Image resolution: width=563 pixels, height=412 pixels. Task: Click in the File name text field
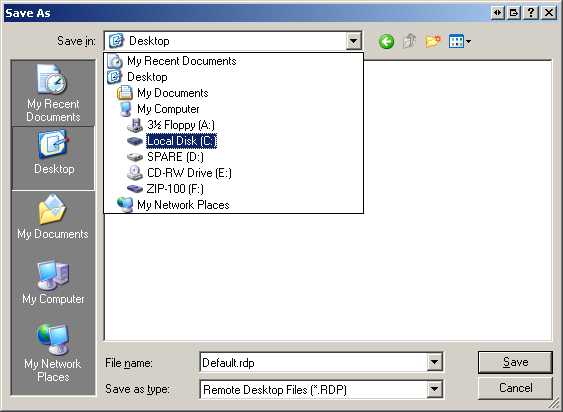(x=313, y=362)
